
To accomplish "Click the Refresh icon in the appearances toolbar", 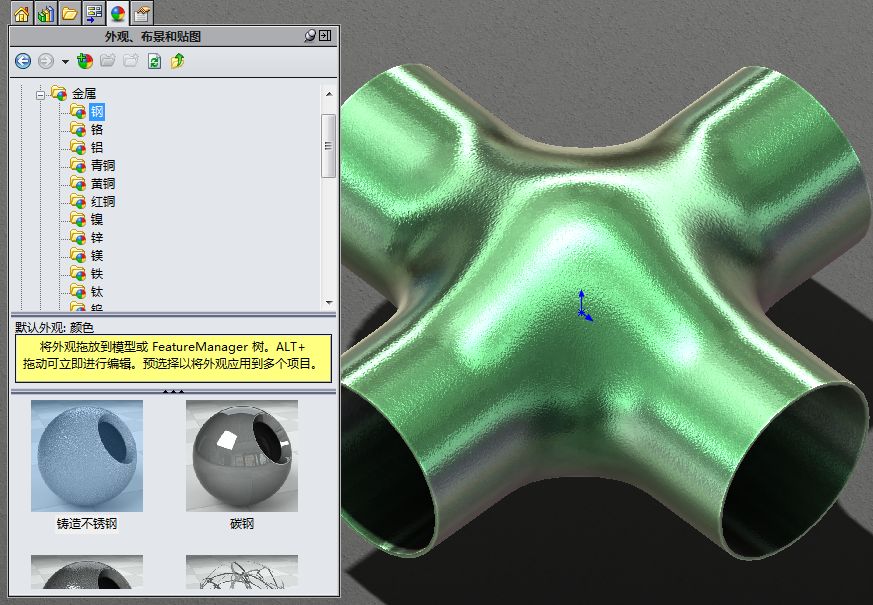I will (153, 60).
